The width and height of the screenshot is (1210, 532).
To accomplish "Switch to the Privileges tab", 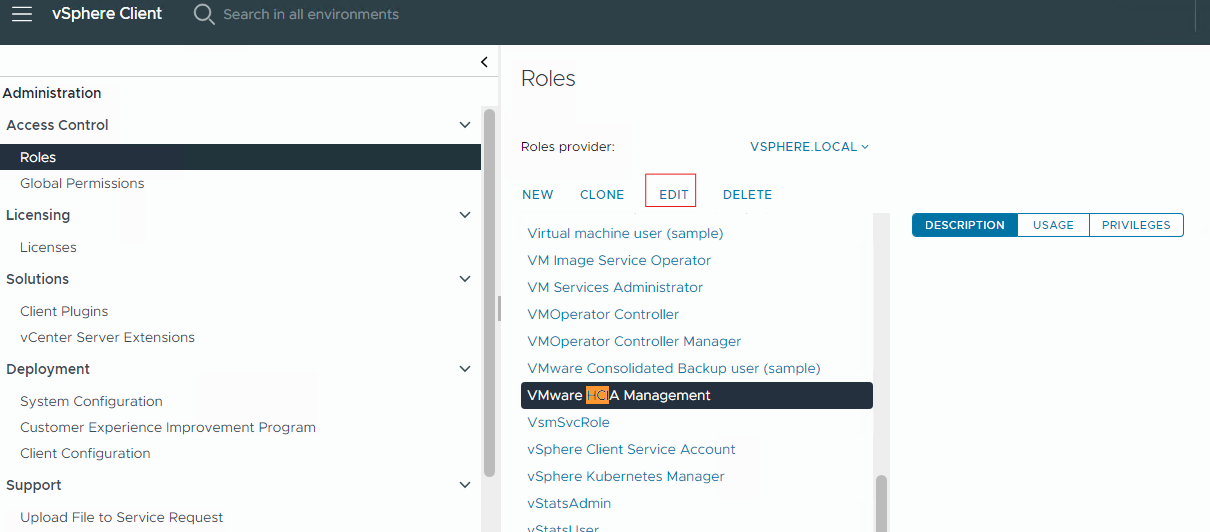I will [1136, 225].
